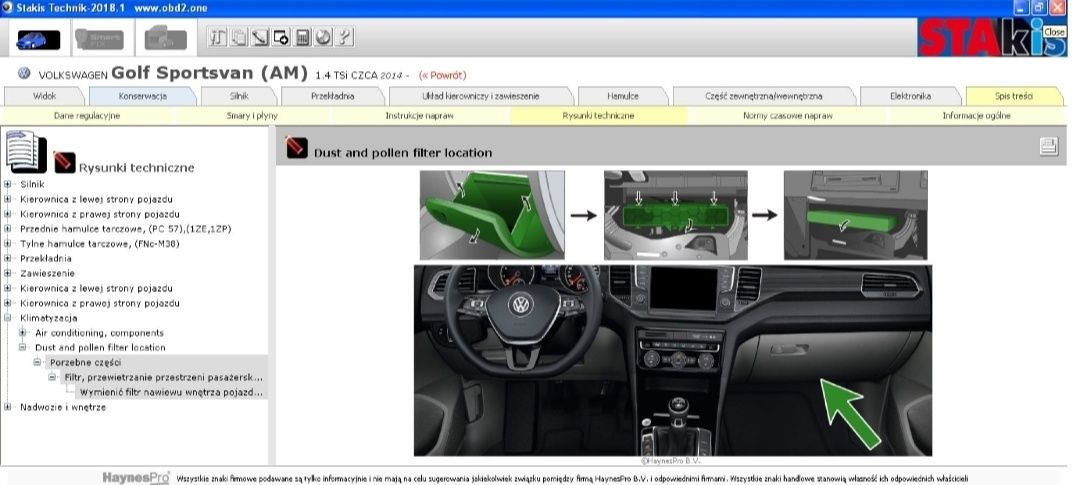
Task: Switch to the Konserwacja tab
Action: [142, 96]
